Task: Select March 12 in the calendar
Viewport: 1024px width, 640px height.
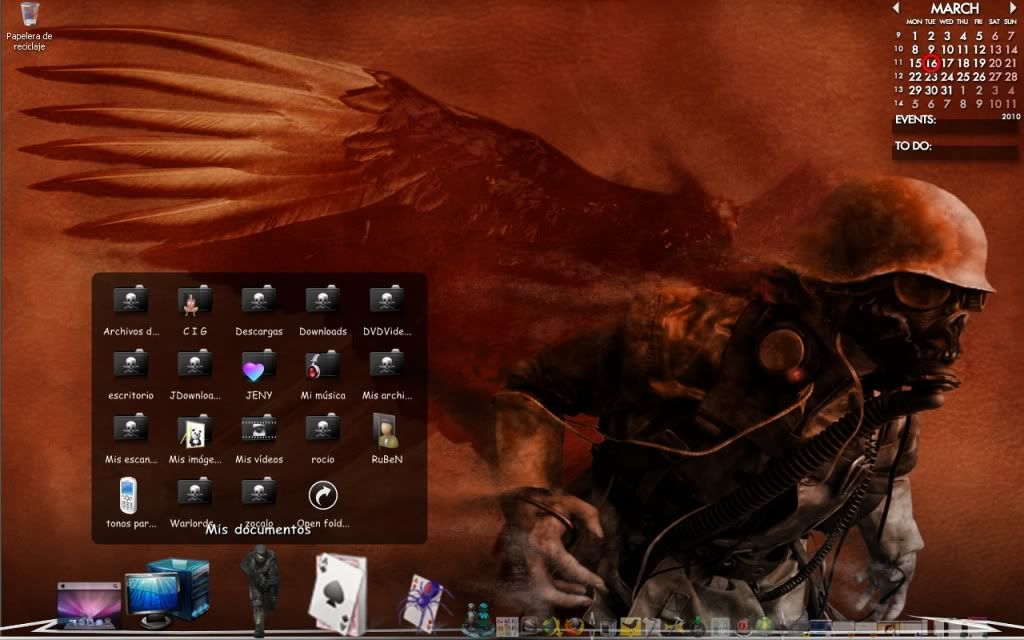Action: click(x=979, y=50)
